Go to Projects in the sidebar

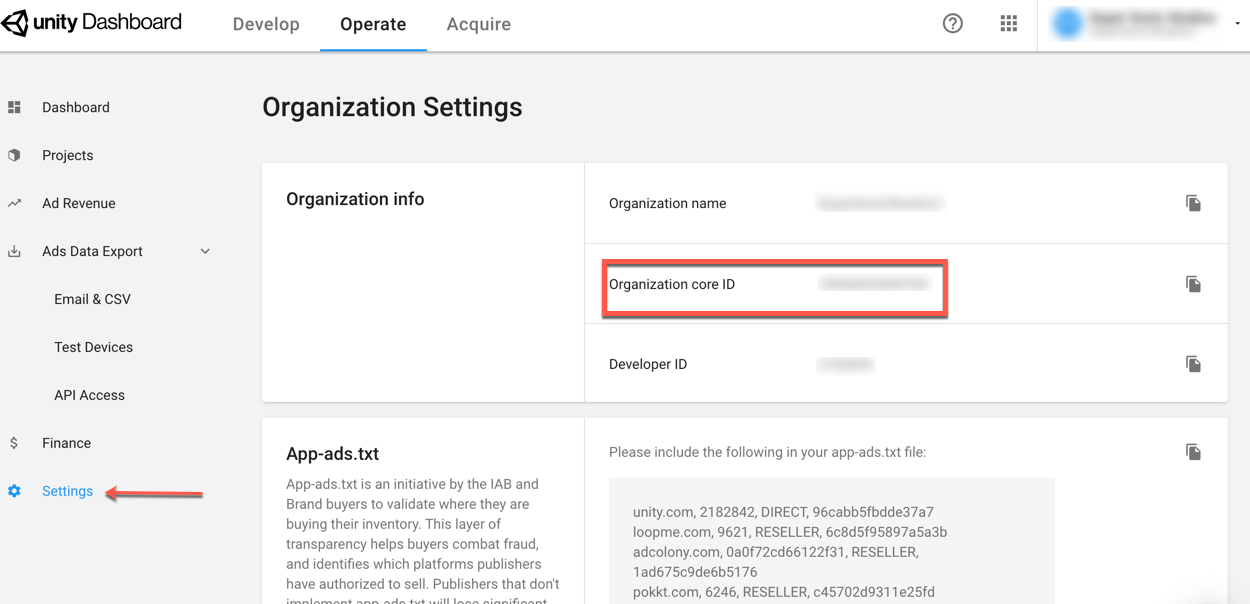pos(67,156)
